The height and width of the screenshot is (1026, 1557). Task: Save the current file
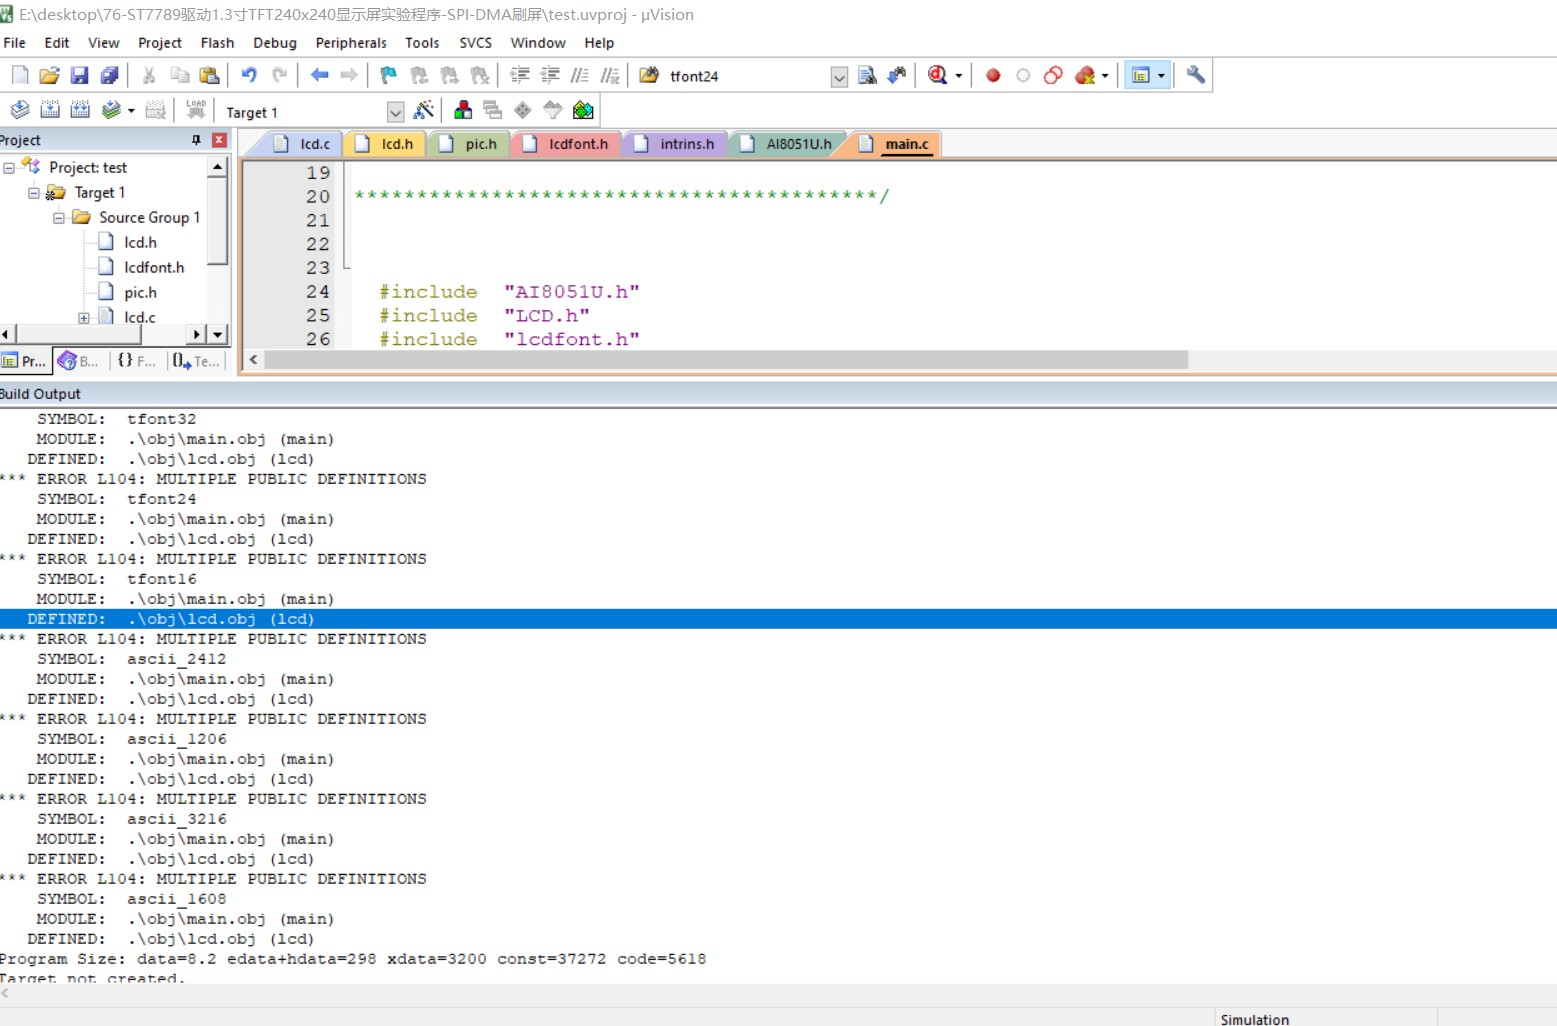pos(79,75)
